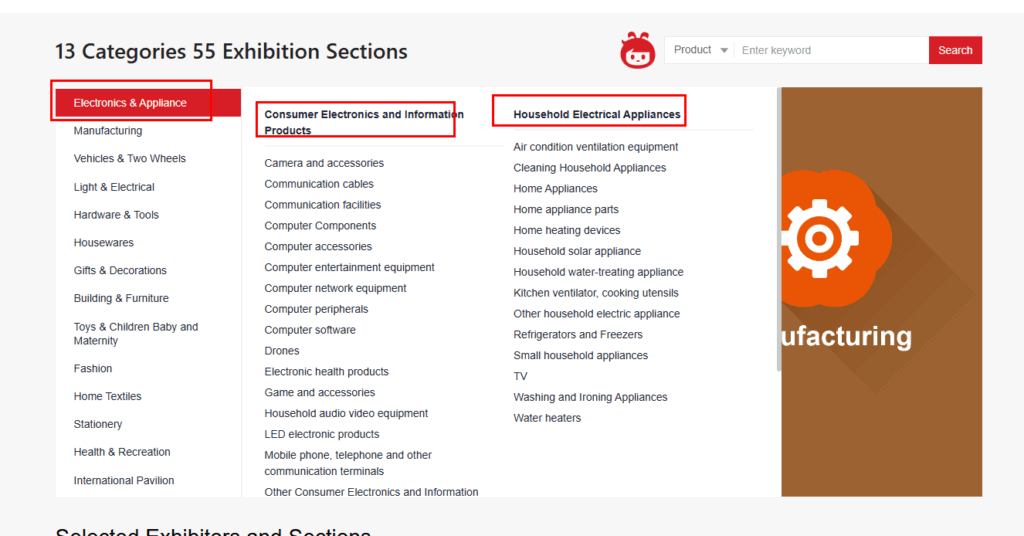Click LED electronic products link
Image resolution: width=1024 pixels, height=536 pixels.
tap(321, 434)
